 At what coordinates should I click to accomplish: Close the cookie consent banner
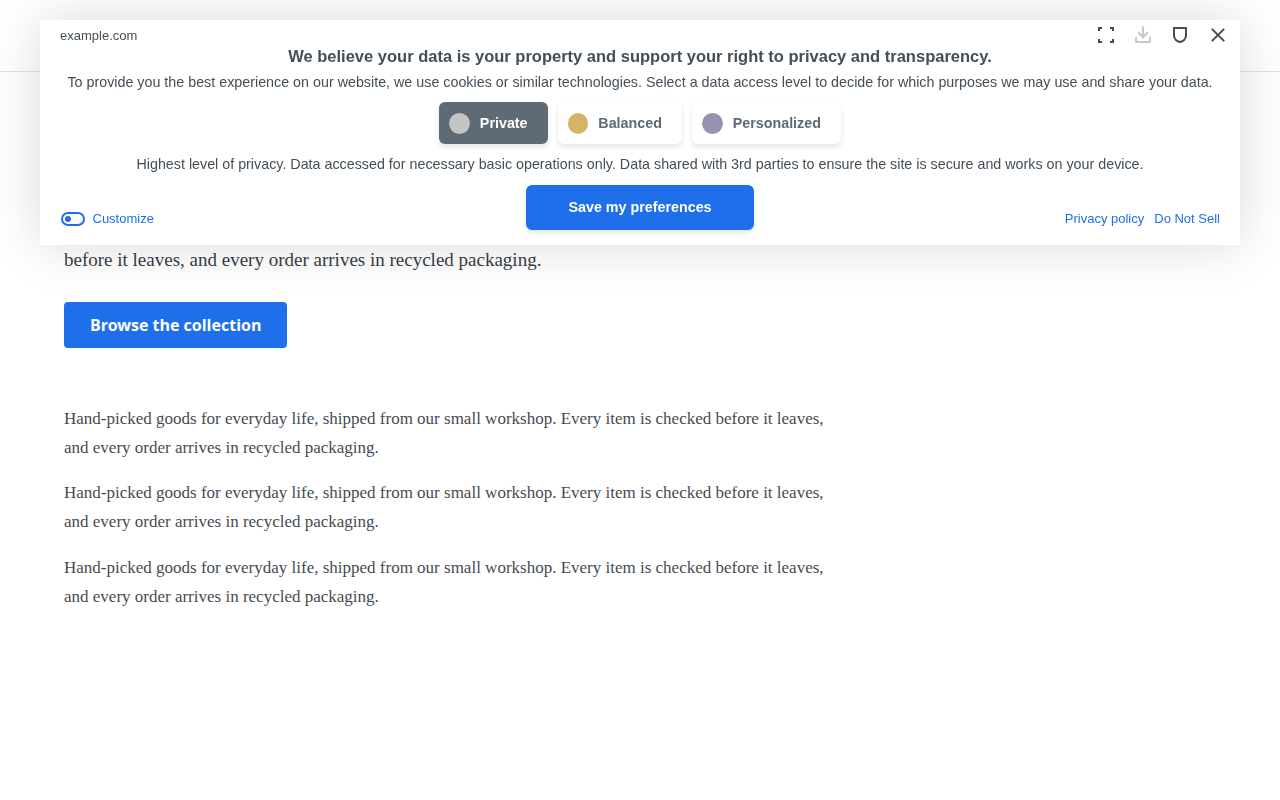click(x=1218, y=35)
